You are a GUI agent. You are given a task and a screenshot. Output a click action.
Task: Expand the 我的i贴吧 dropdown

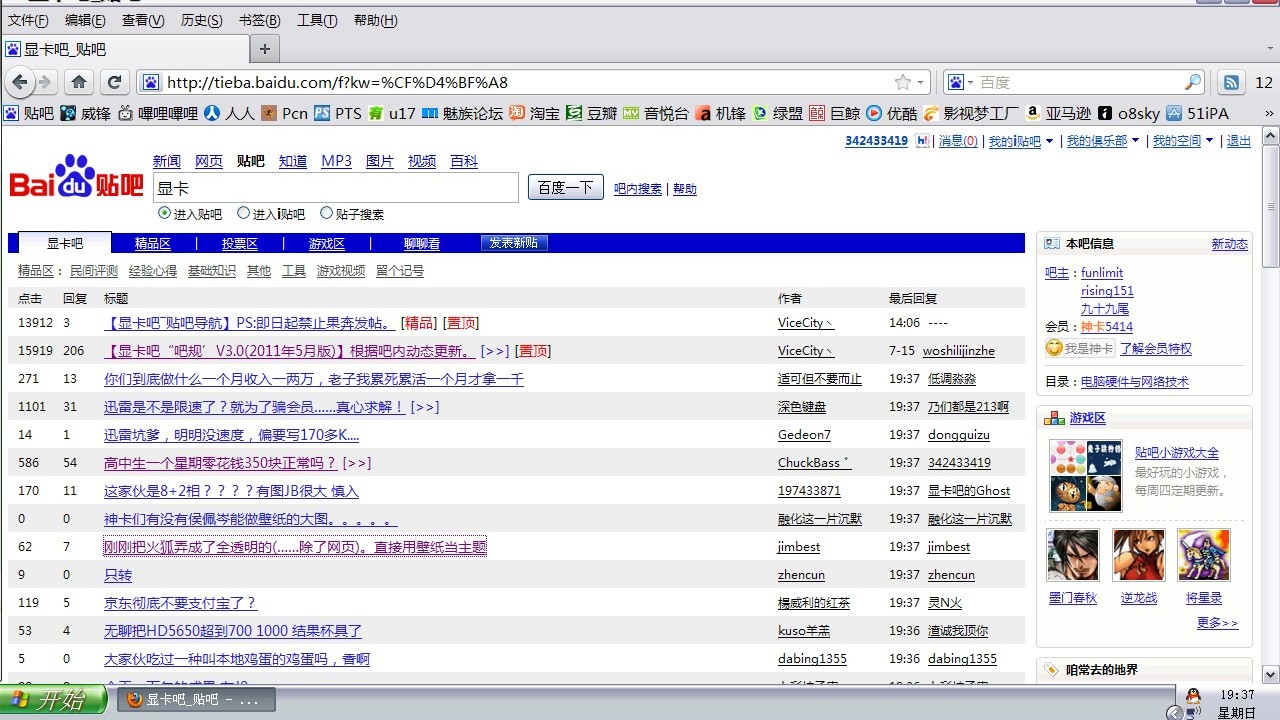coord(1049,141)
